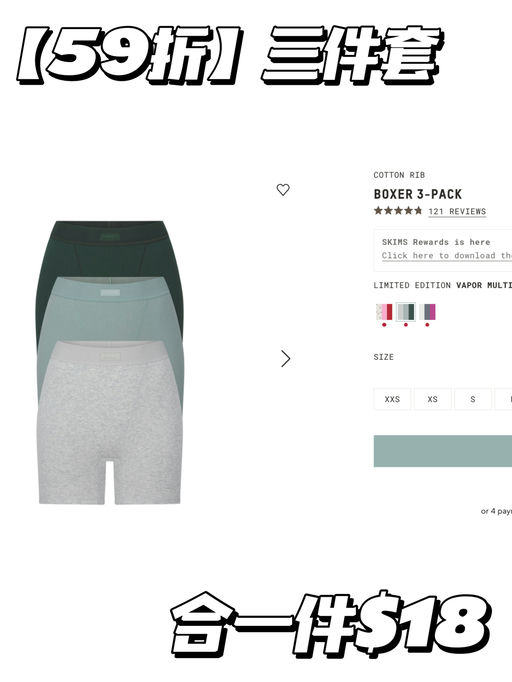Viewport: 512px width, 682px height.
Task: Show the next product image with the right chevron
Action: (285, 359)
